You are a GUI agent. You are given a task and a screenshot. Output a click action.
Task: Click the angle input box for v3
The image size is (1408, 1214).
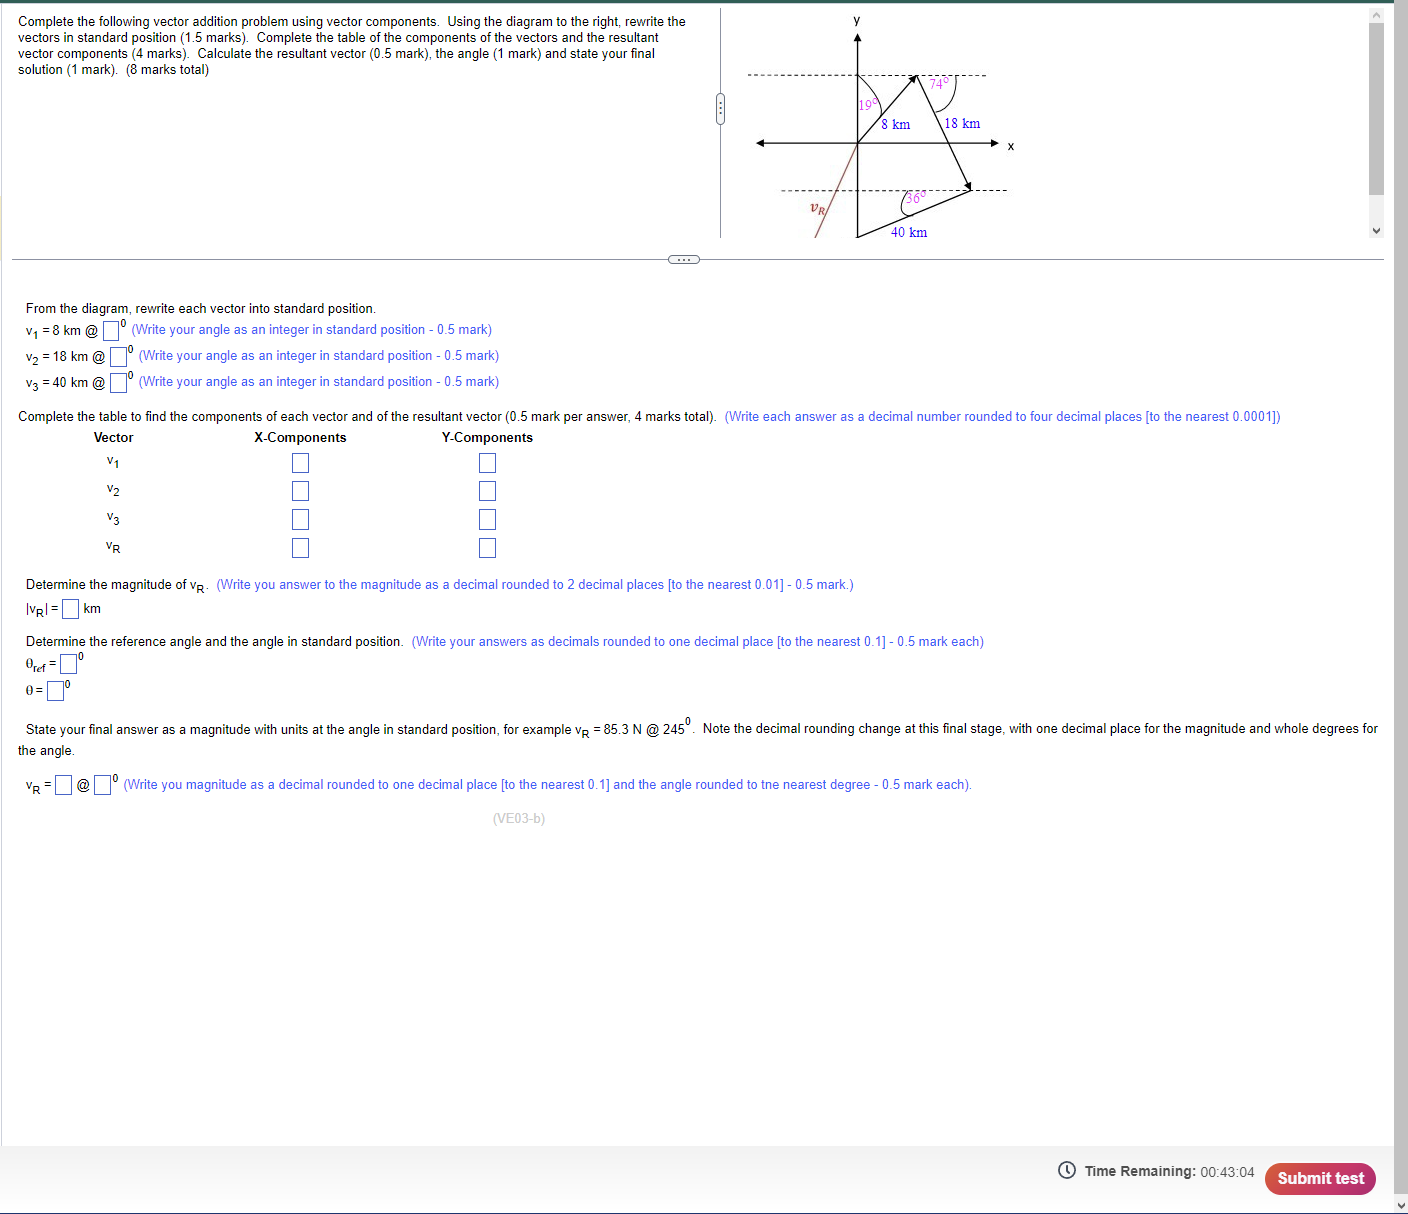point(118,382)
